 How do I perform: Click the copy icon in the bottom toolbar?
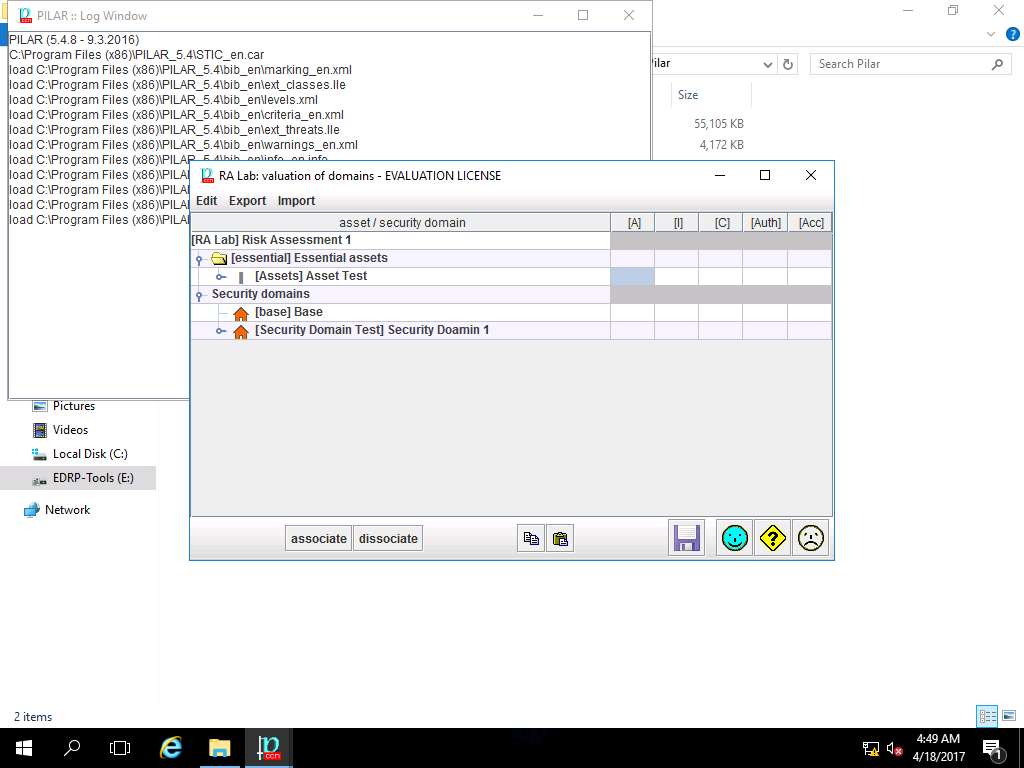[x=531, y=539]
